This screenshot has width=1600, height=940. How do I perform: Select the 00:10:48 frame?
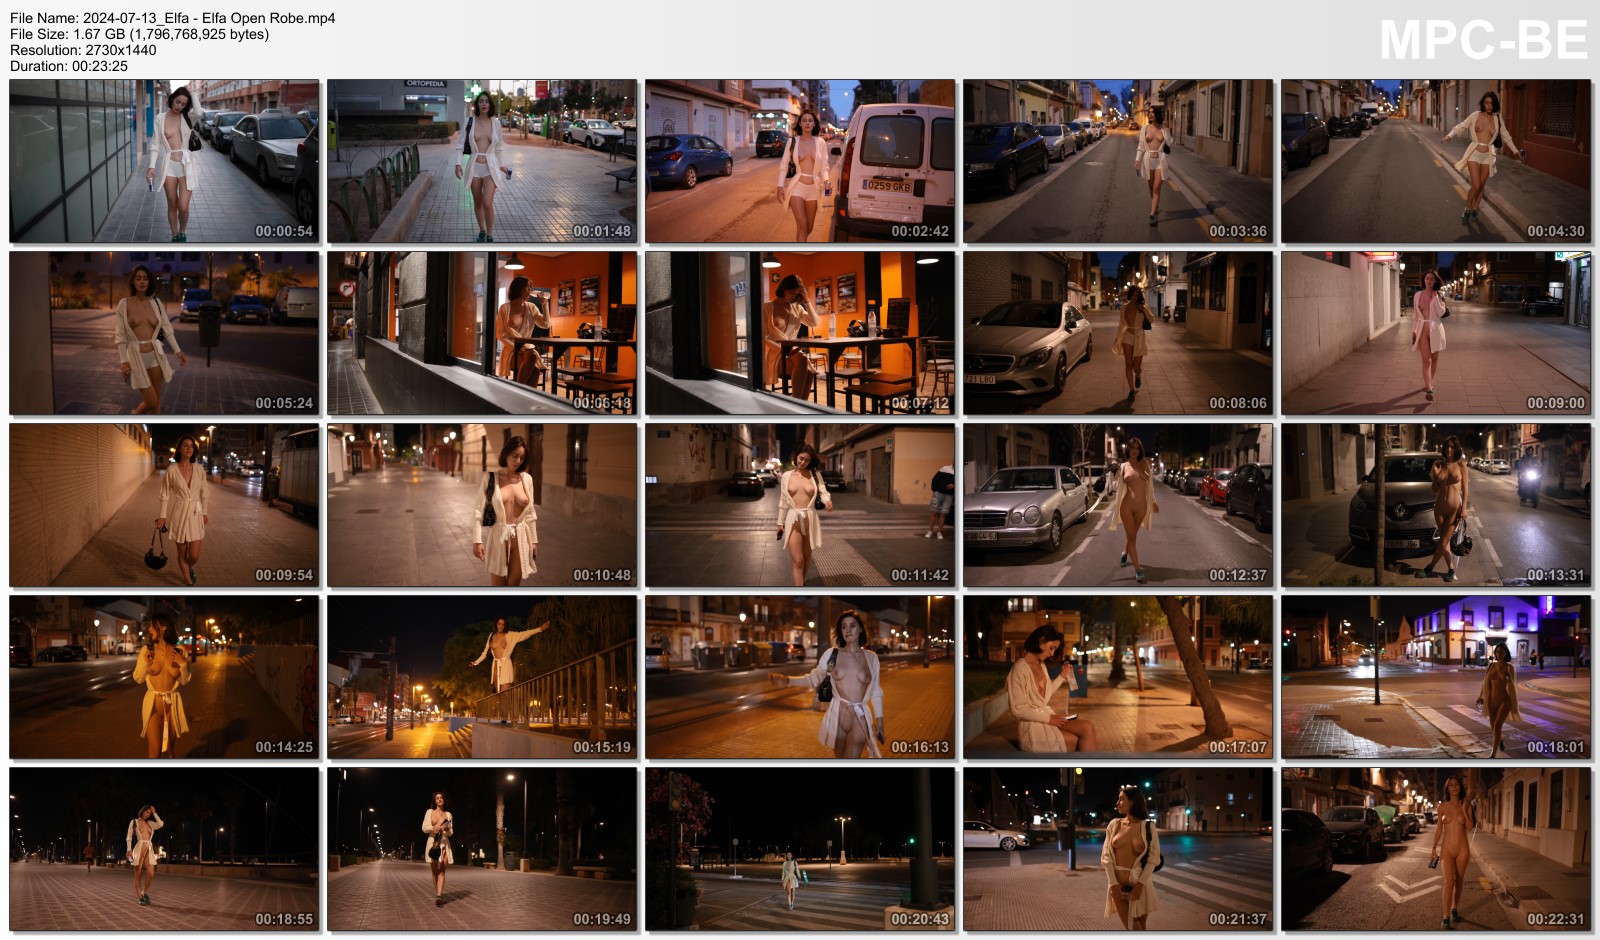pyautogui.click(x=482, y=505)
